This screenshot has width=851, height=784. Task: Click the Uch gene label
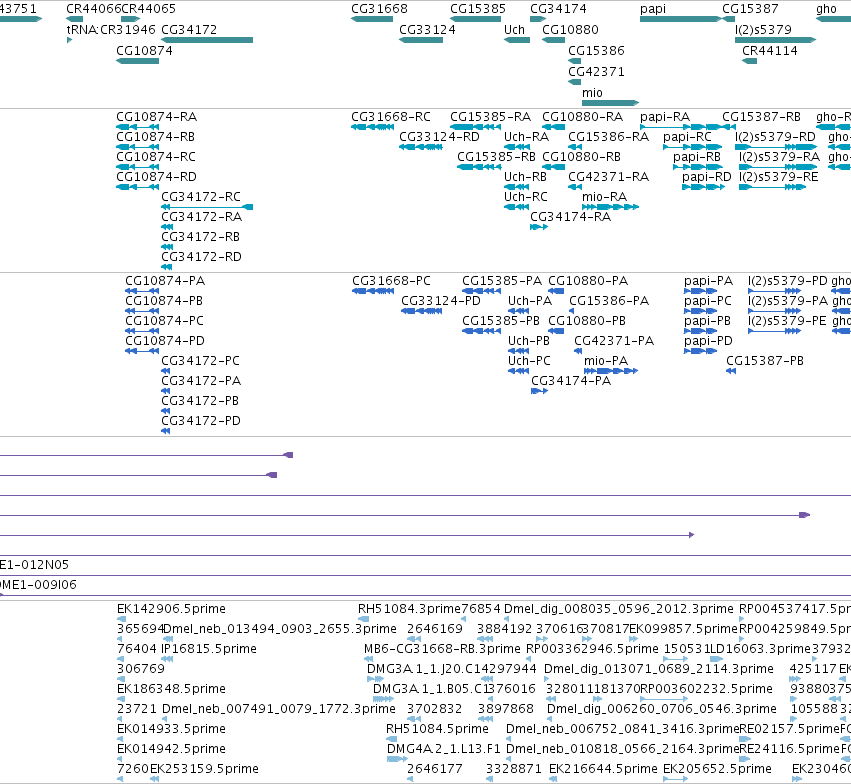coord(515,30)
